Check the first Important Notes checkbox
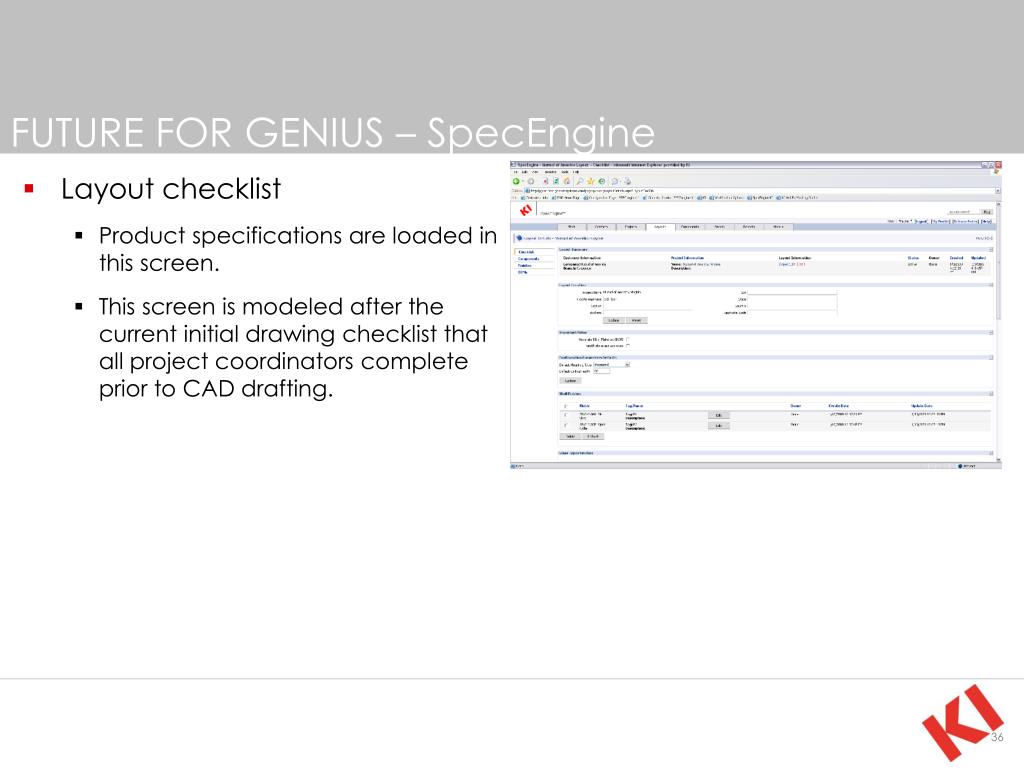This screenshot has width=1024, height=768. coord(628,339)
